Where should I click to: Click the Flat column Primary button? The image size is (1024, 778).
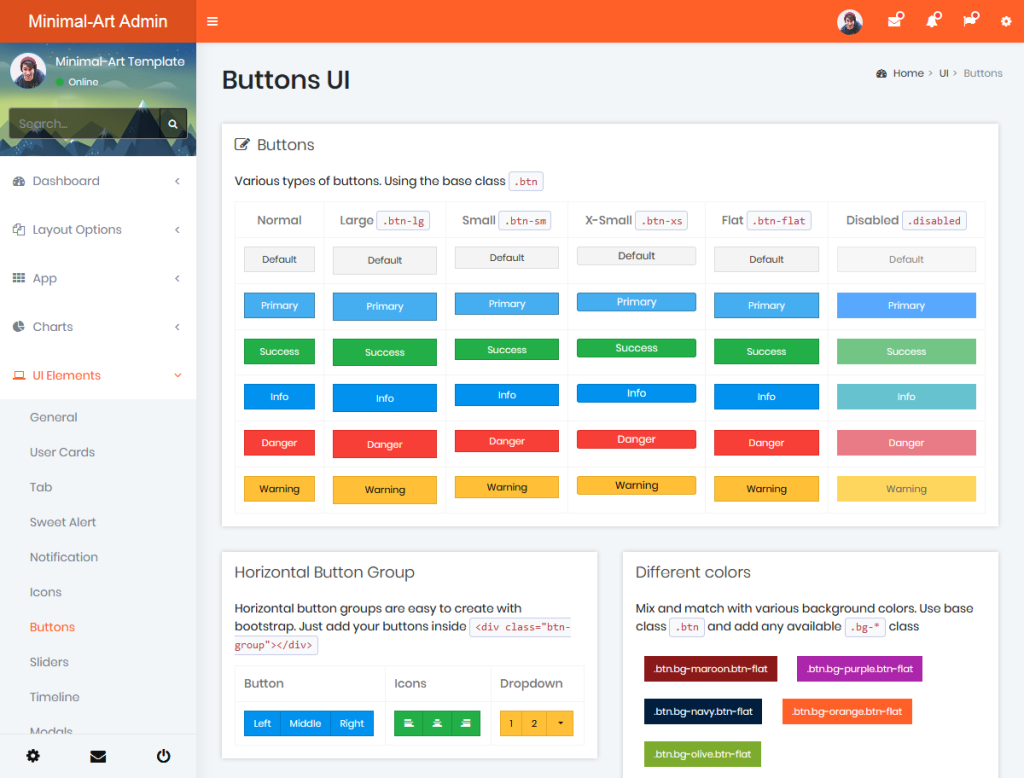766,305
